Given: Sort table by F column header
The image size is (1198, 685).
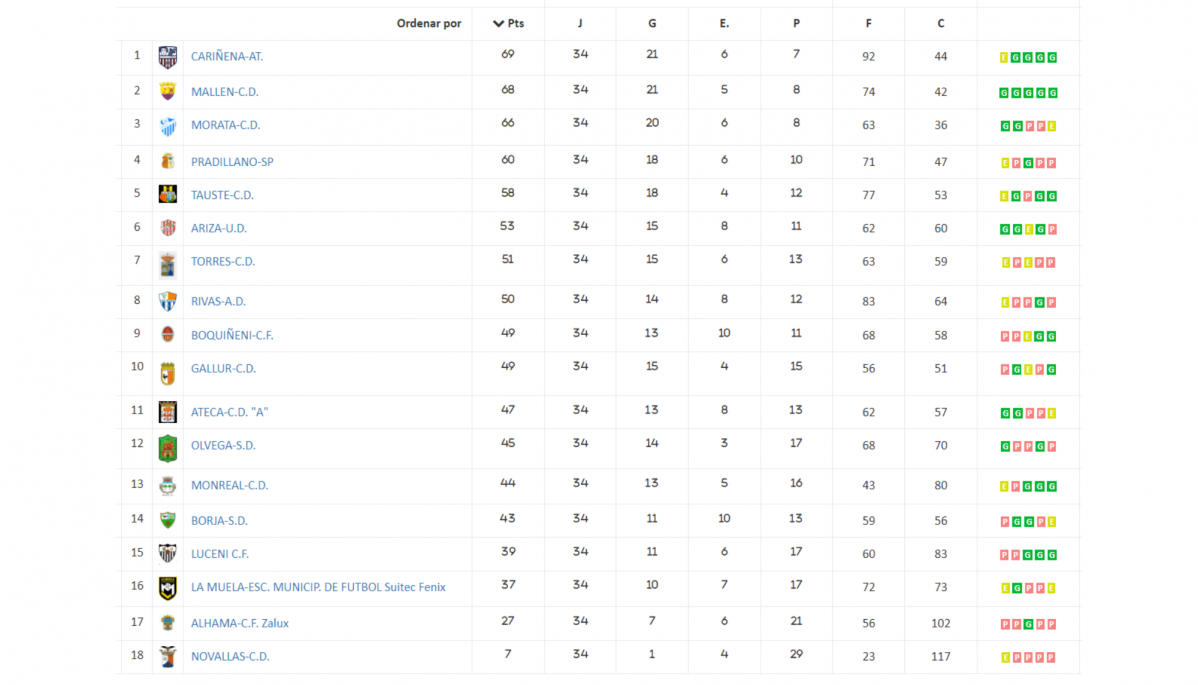Looking at the screenshot, I should (x=868, y=24).
